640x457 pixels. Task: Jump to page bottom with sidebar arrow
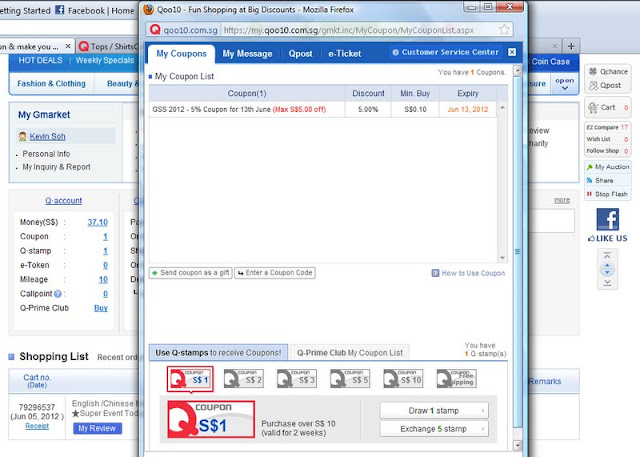point(607,282)
